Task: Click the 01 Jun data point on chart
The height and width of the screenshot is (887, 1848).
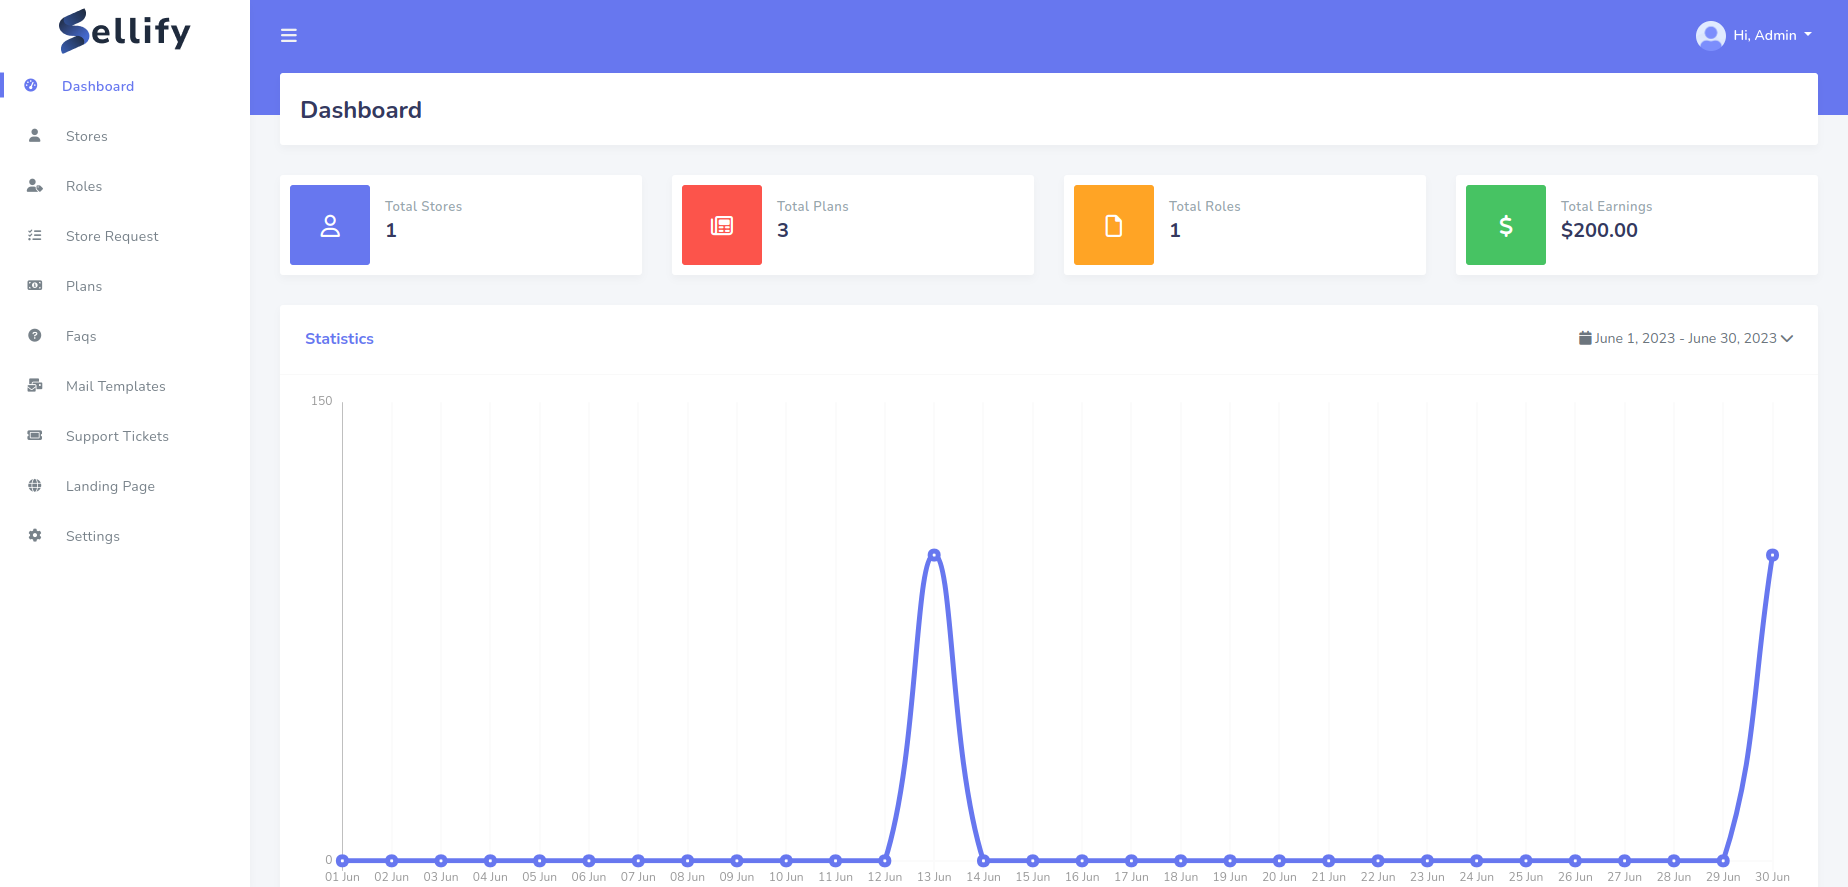Action: click(343, 860)
